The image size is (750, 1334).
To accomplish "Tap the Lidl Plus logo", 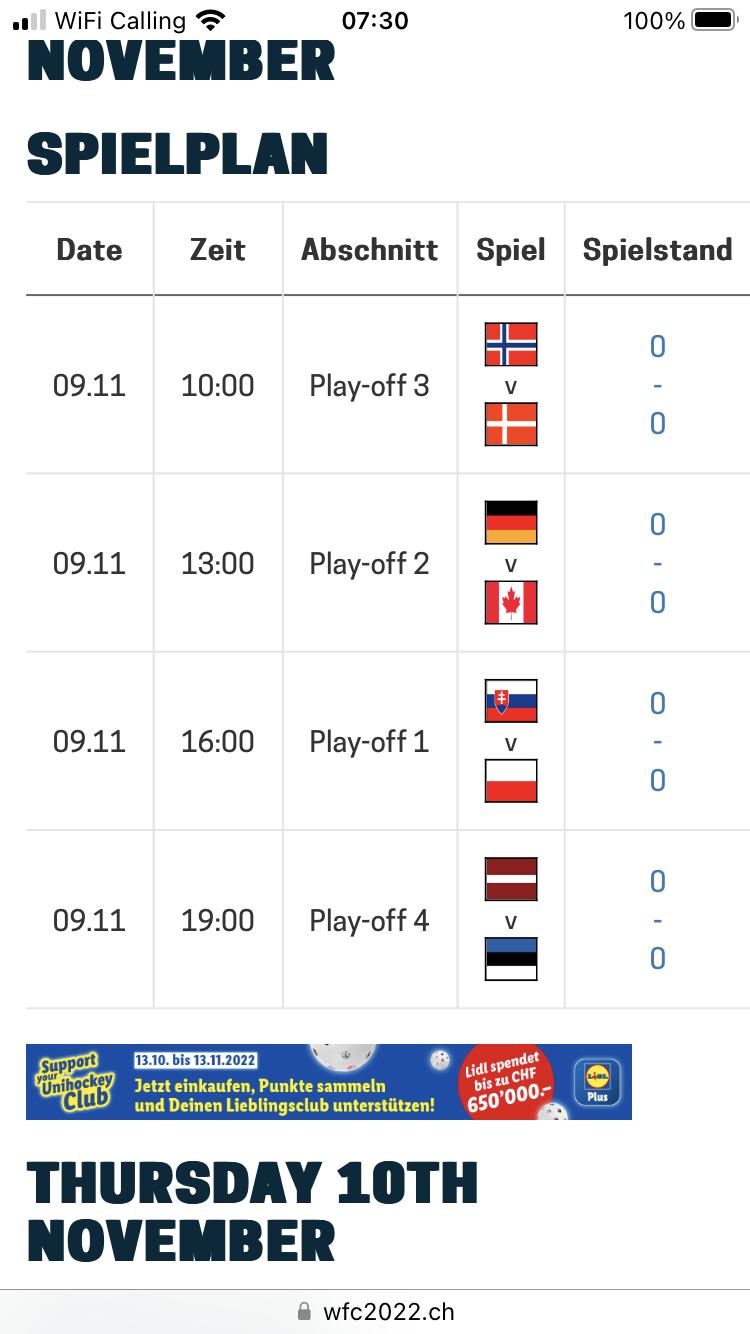I will click(x=598, y=1083).
